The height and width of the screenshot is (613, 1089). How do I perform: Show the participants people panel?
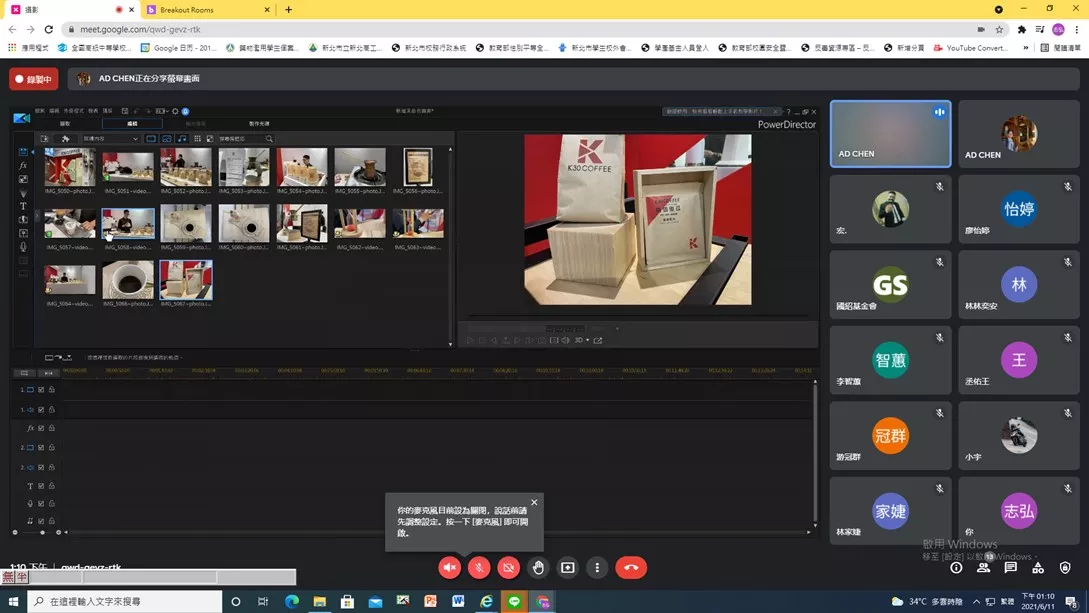983,568
